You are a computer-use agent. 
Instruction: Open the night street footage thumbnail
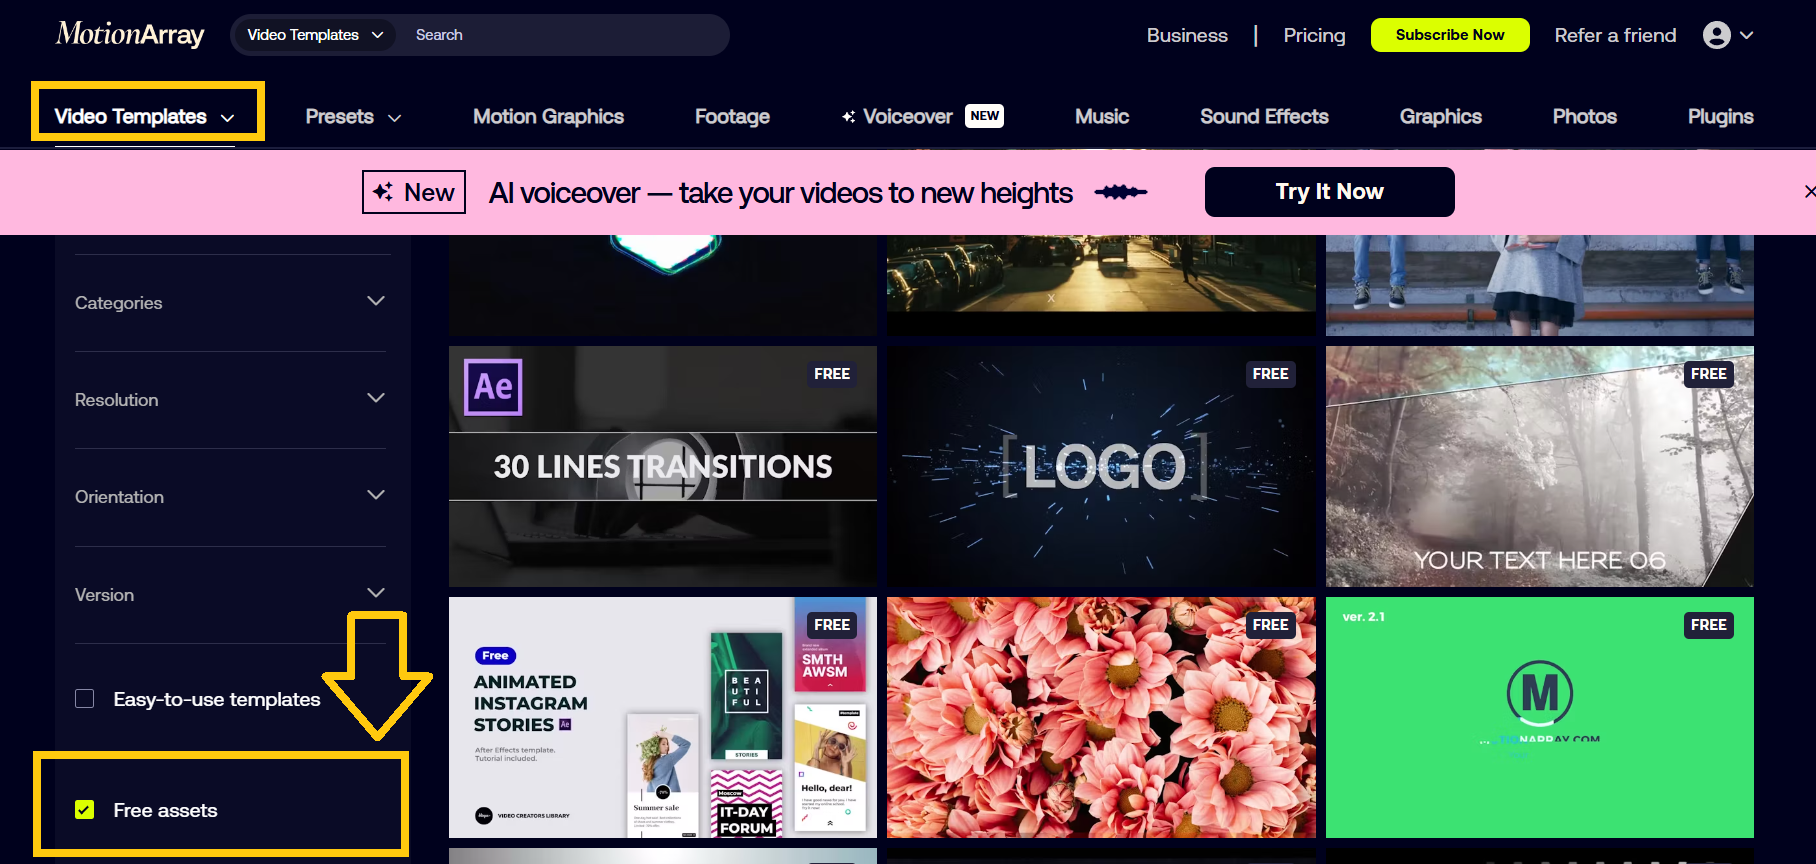click(x=1101, y=285)
